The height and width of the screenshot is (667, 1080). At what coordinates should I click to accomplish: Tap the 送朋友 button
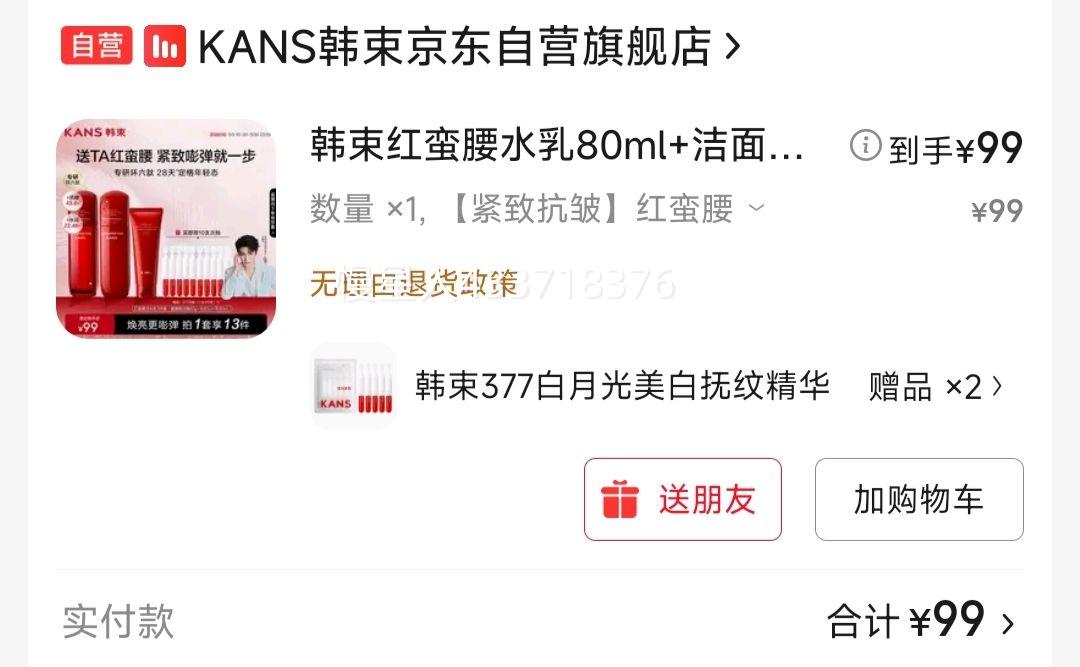(x=683, y=500)
